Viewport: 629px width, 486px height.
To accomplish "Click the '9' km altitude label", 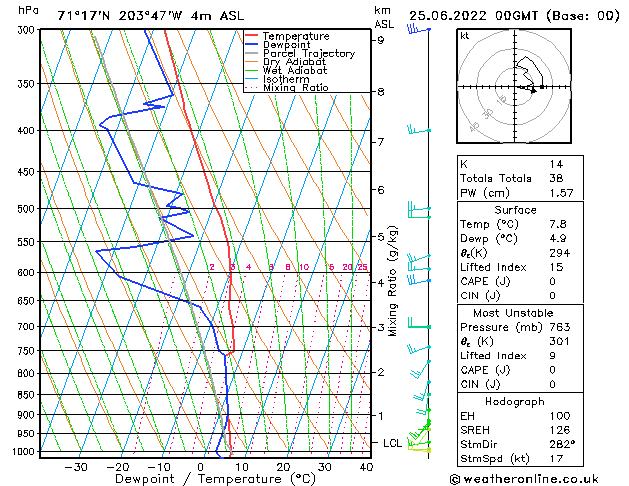I will 381,40.
